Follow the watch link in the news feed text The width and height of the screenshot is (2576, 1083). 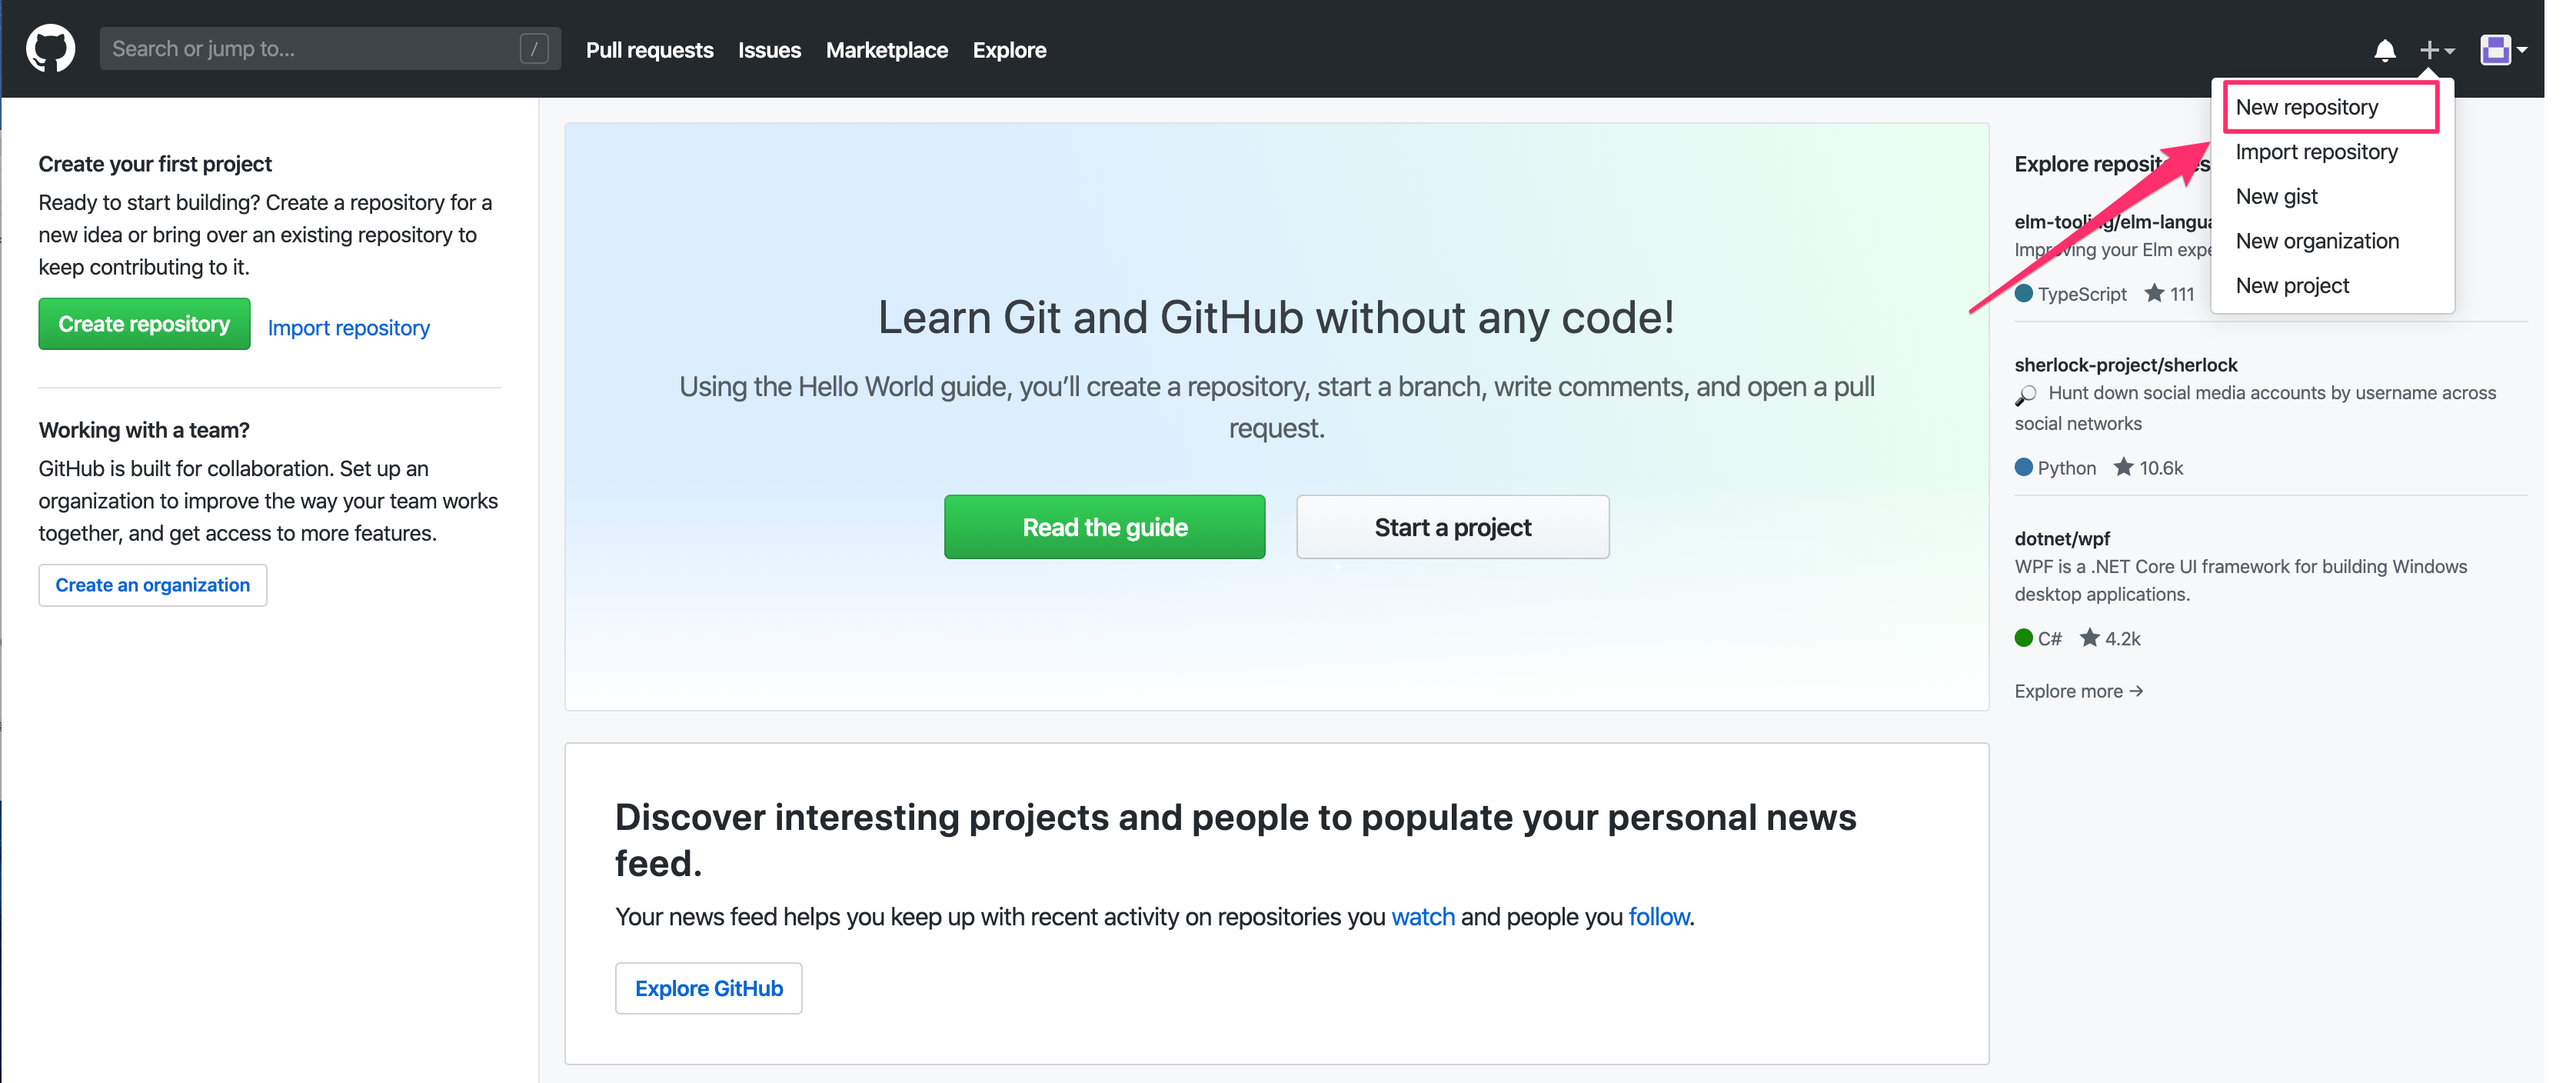(1422, 917)
